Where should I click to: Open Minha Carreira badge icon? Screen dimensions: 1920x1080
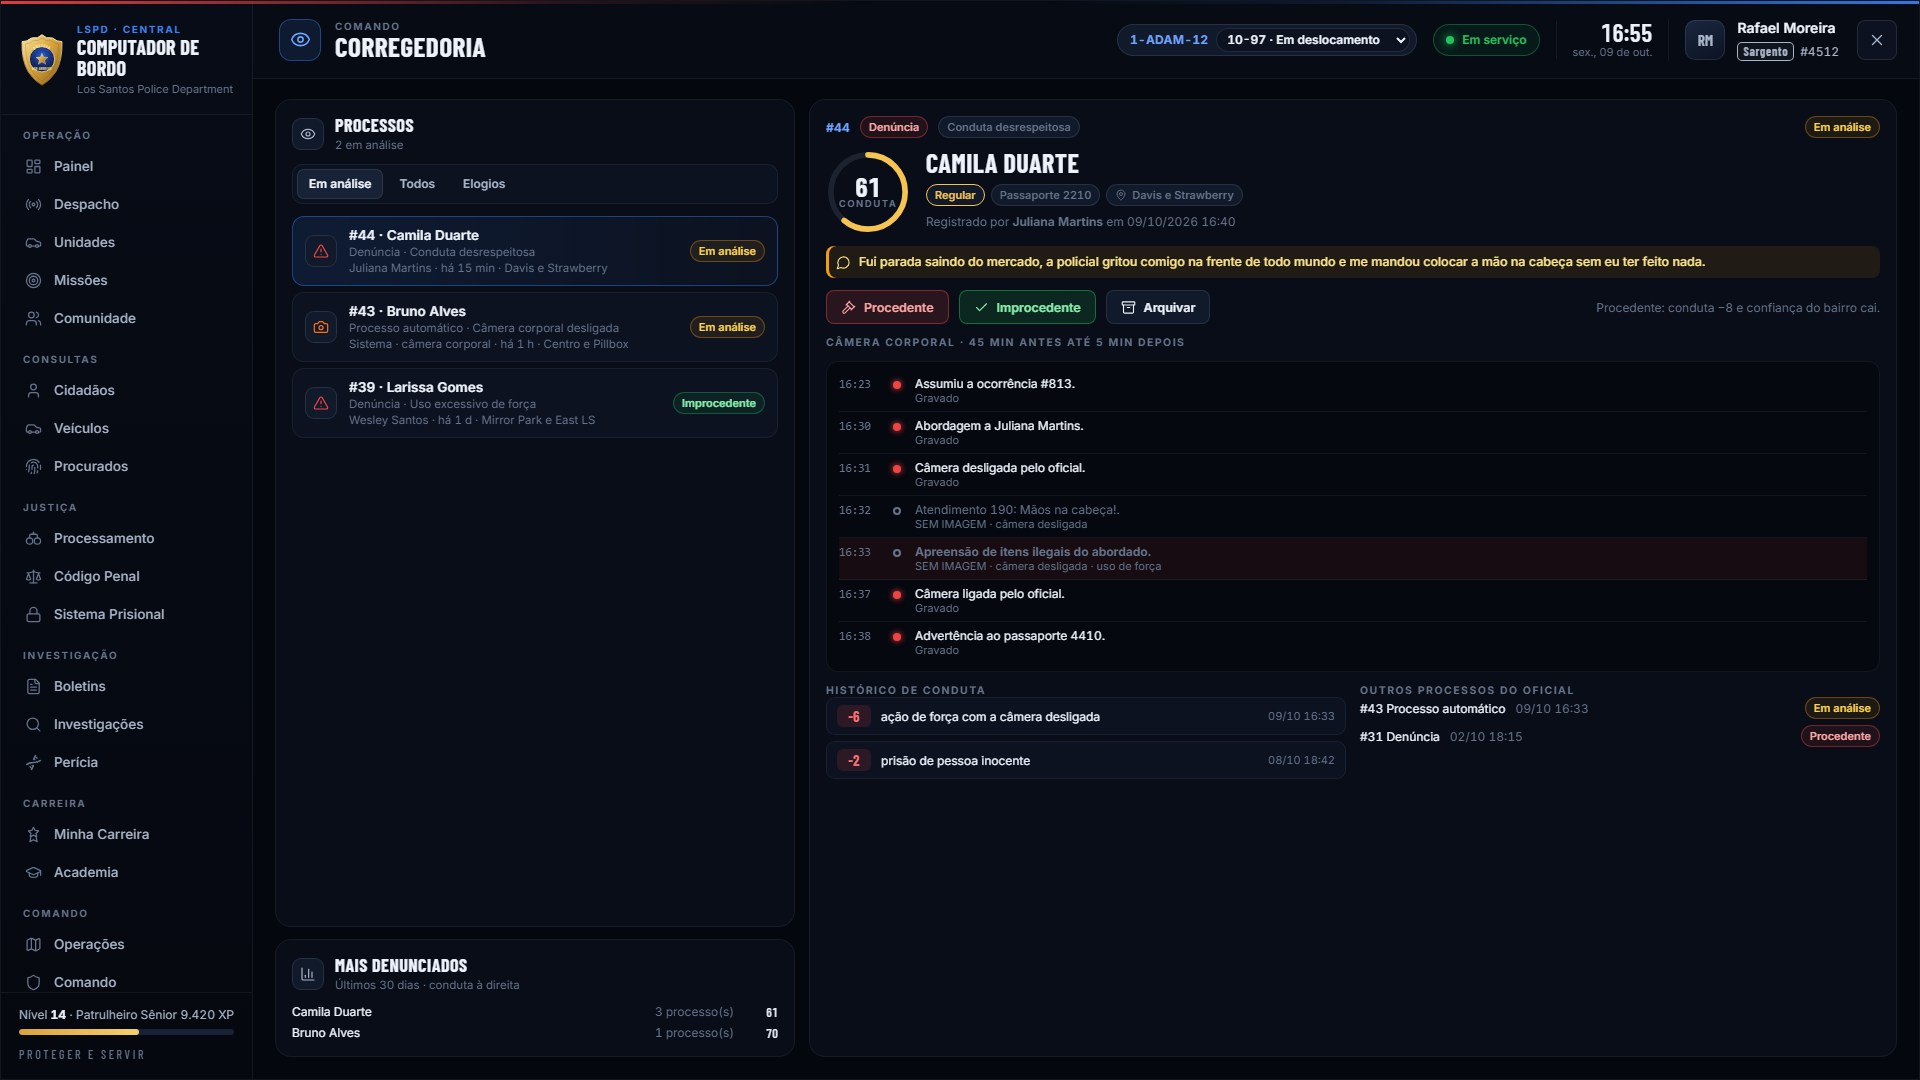tap(33, 834)
